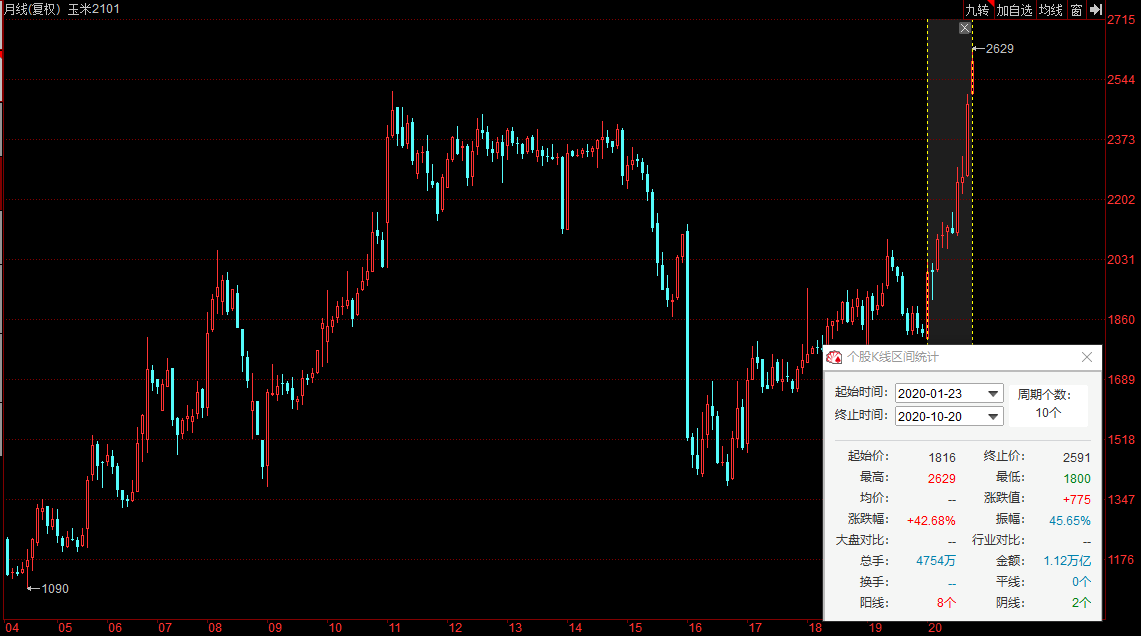Click 加自选 to add to watchlist
The height and width of the screenshot is (636, 1141).
(1014, 10)
